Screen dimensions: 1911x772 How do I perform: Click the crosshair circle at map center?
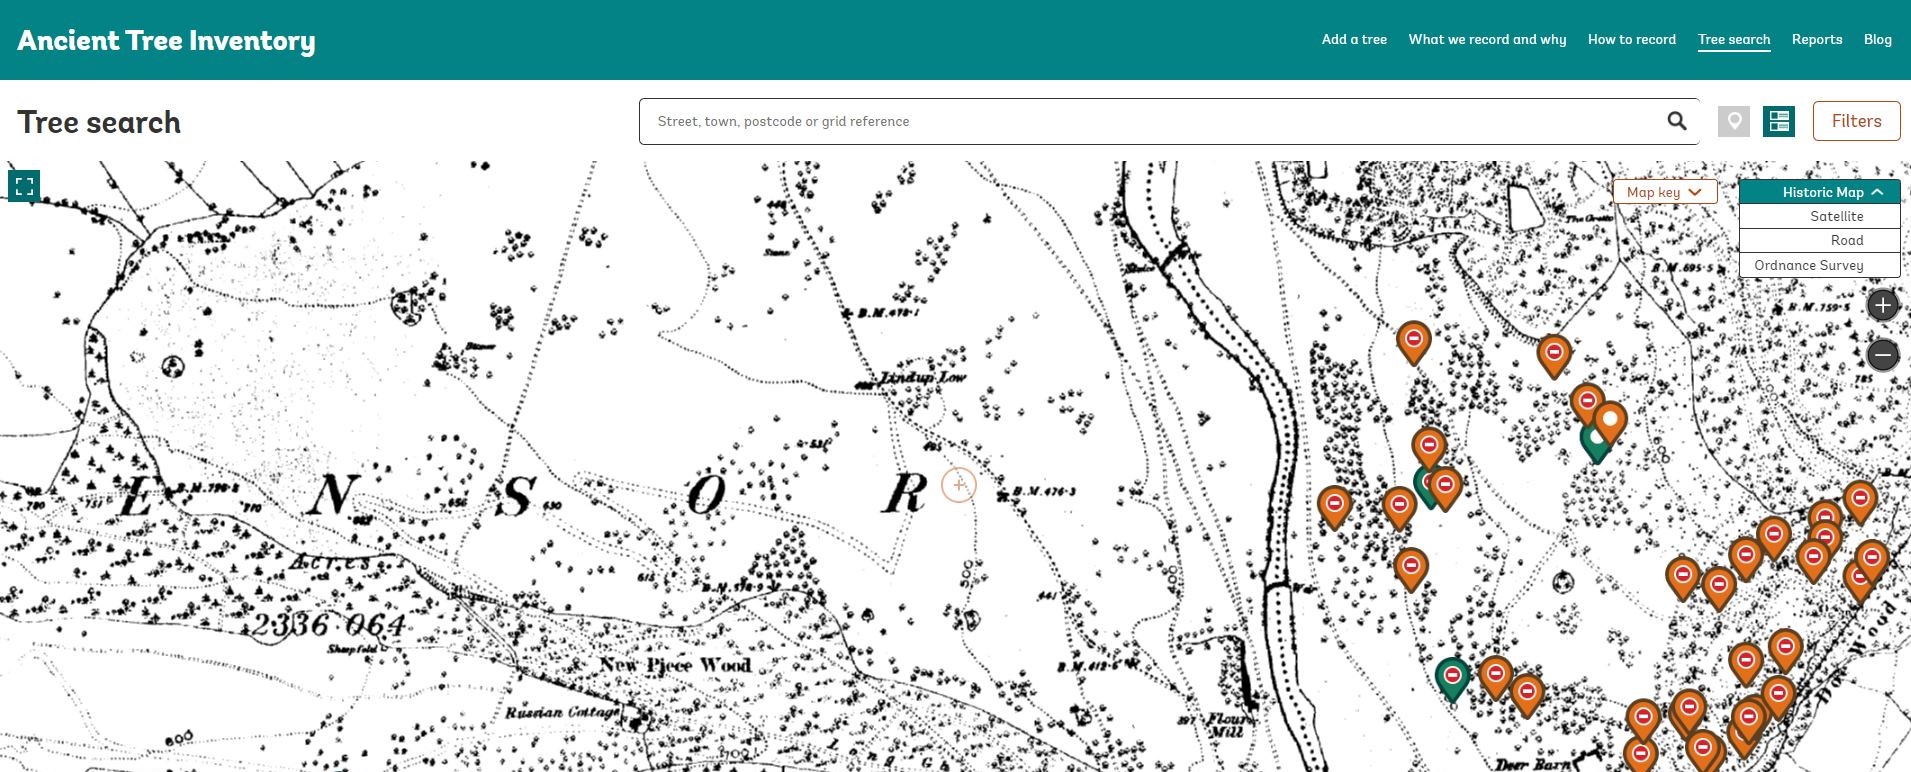click(958, 485)
